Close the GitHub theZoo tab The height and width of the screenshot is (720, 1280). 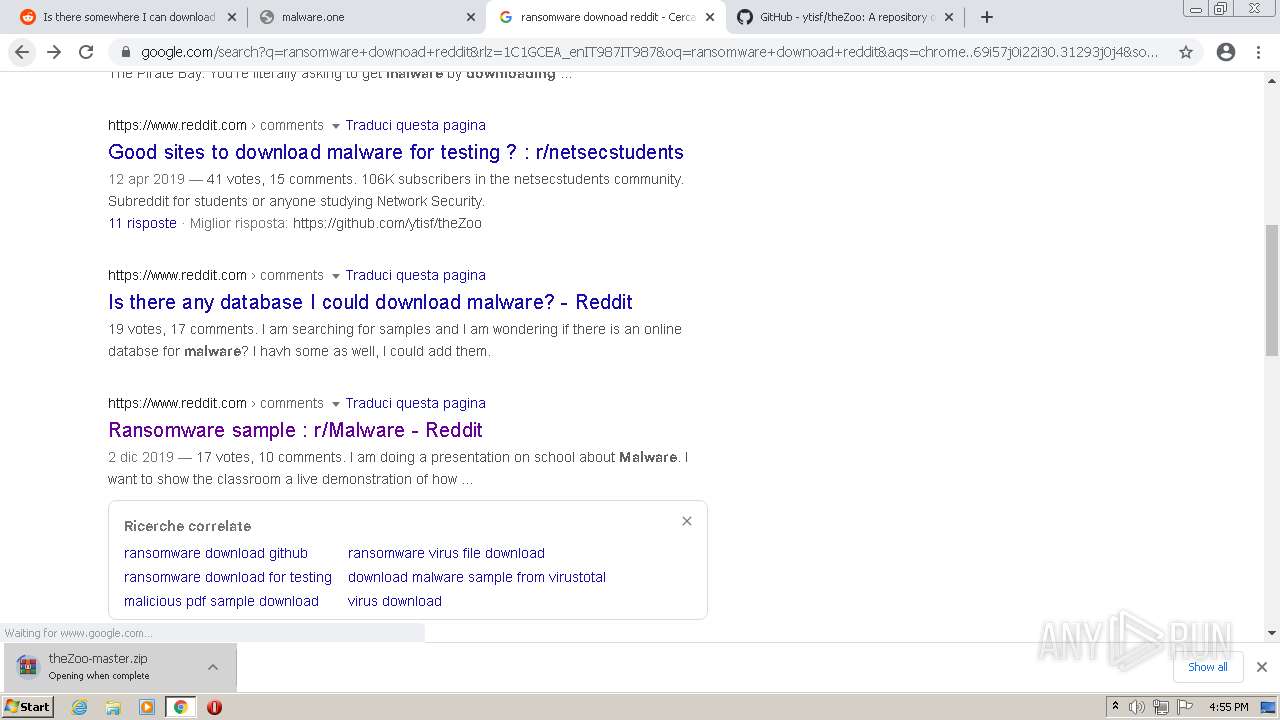[x=949, y=17]
